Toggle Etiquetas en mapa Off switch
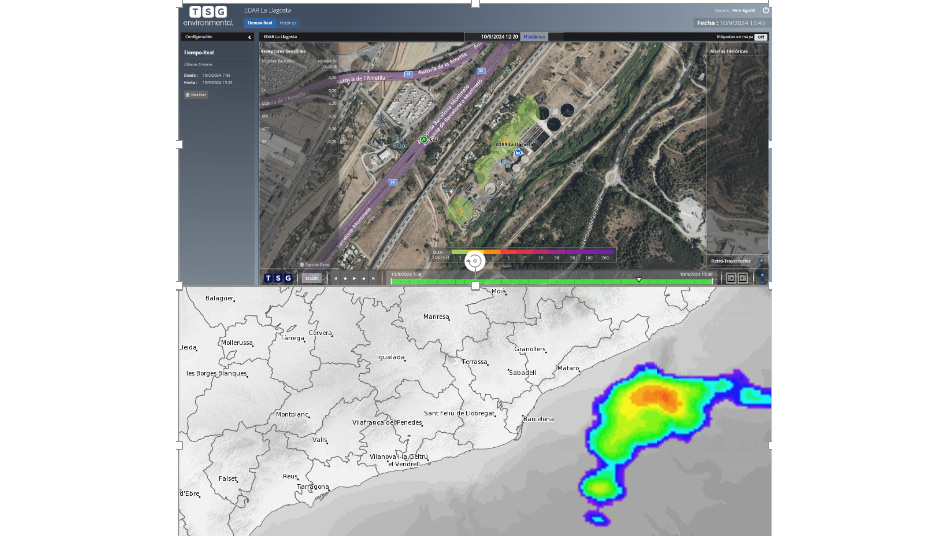Image resolution: width=948 pixels, height=536 pixels. pyautogui.click(x=760, y=37)
